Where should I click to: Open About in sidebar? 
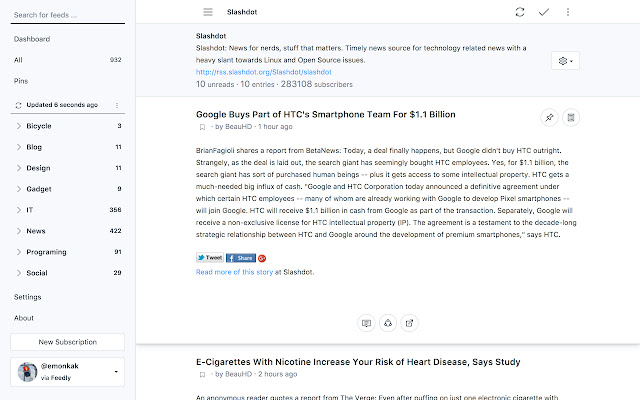tap(24, 318)
